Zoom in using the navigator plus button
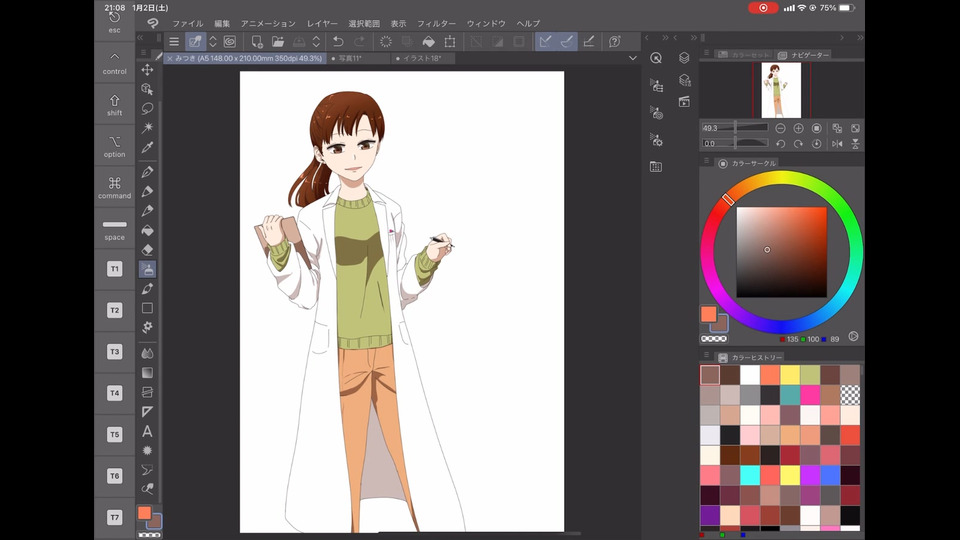The height and width of the screenshot is (540, 960). (798, 128)
